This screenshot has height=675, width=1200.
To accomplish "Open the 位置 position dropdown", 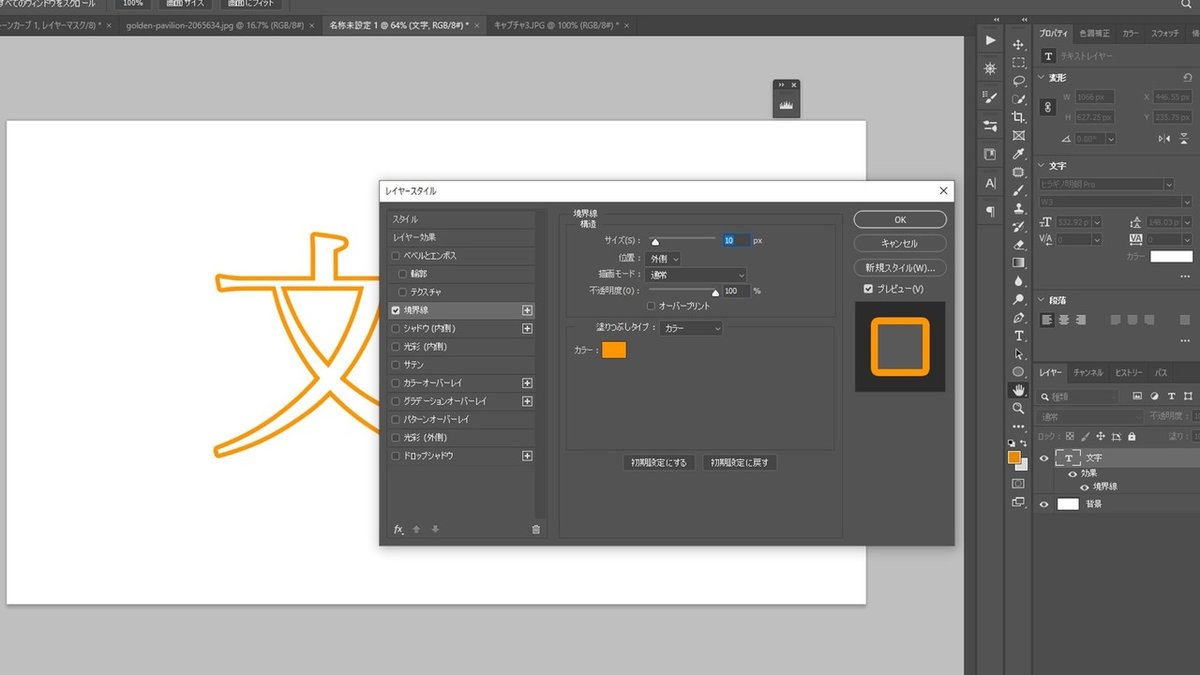I will [664, 258].
